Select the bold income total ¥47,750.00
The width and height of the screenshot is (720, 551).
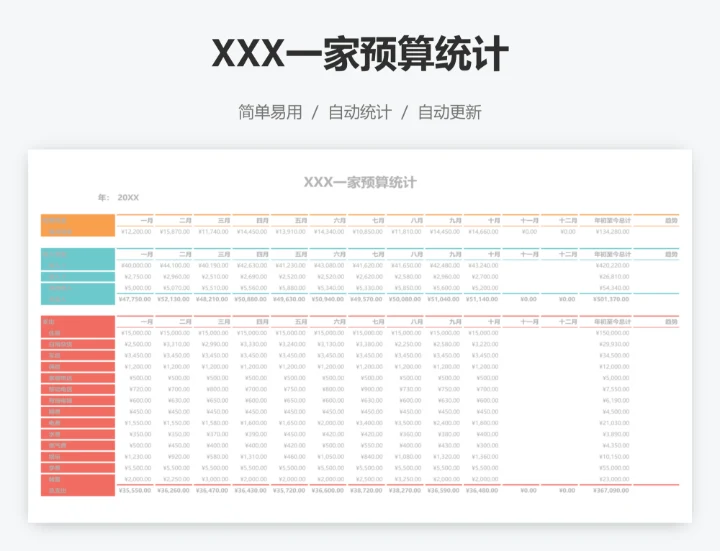pyautogui.click(x=135, y=299)
